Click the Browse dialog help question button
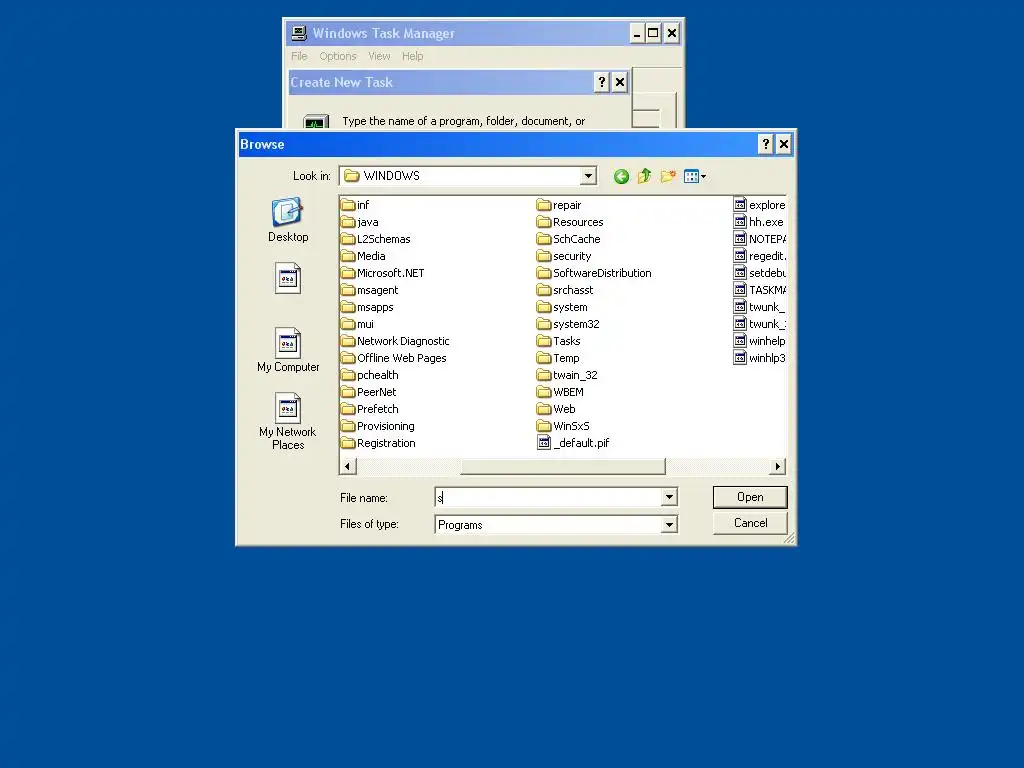 pos(765,144)
